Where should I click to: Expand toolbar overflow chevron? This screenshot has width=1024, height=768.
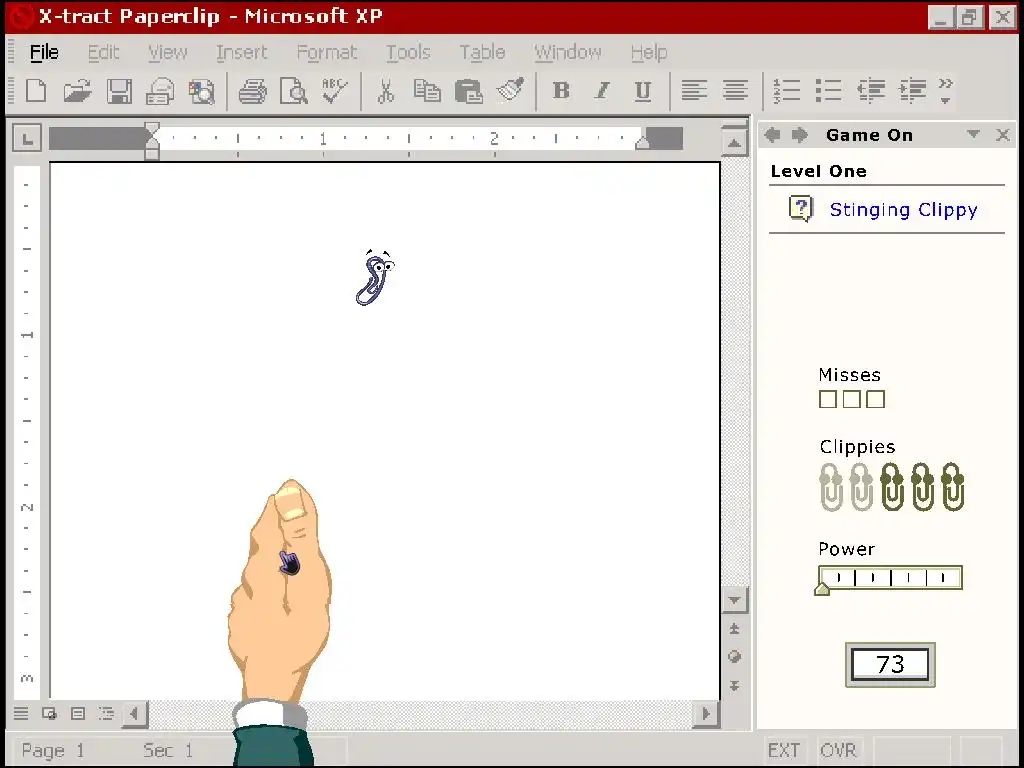tap(945, 91)
